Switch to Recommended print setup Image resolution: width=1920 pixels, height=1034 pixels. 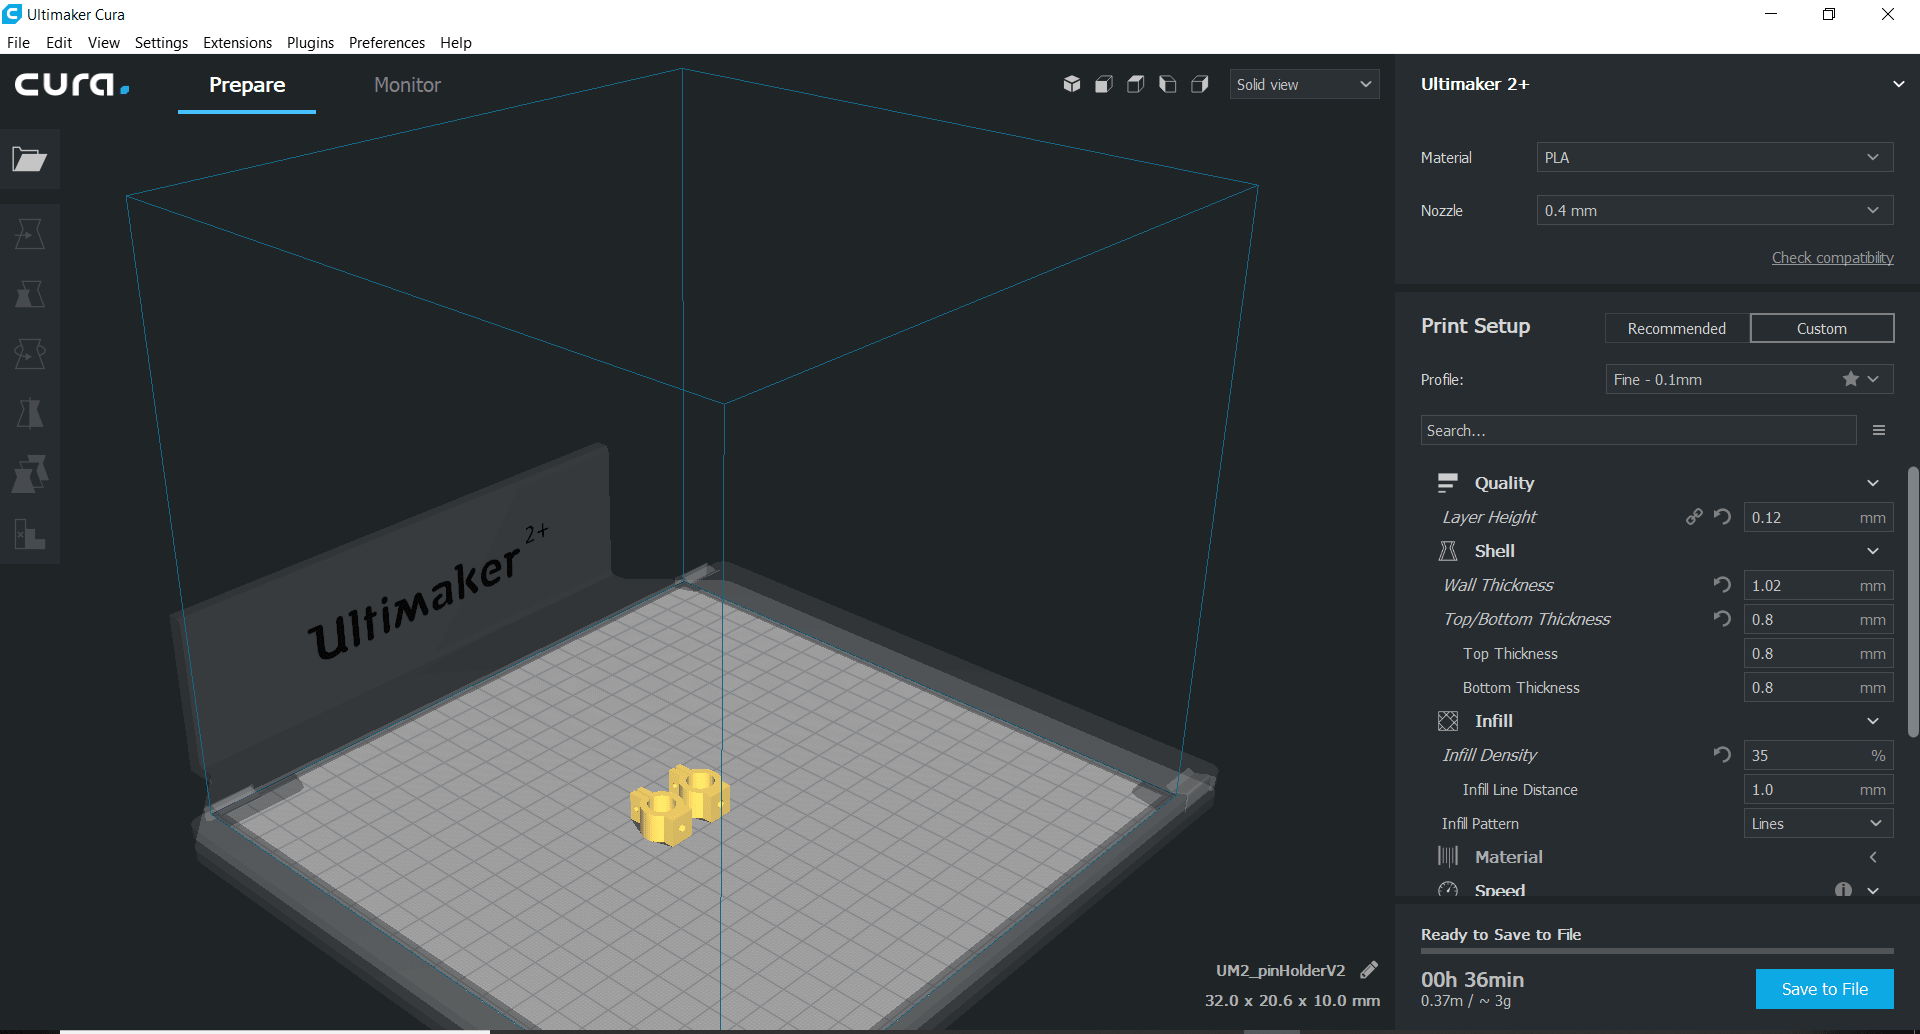(1677, 328)
